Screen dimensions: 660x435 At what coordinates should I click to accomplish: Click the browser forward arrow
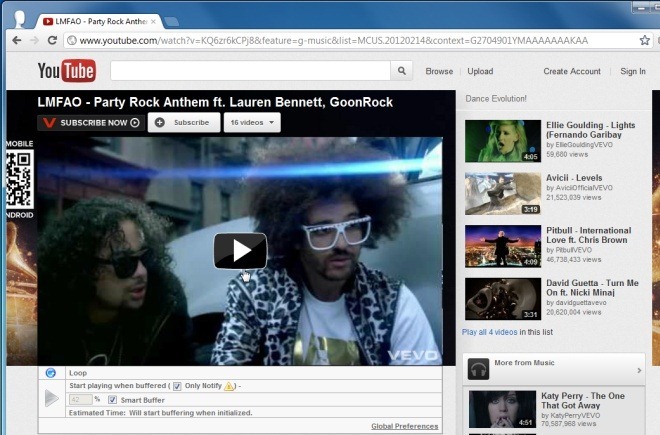[35, 40]
